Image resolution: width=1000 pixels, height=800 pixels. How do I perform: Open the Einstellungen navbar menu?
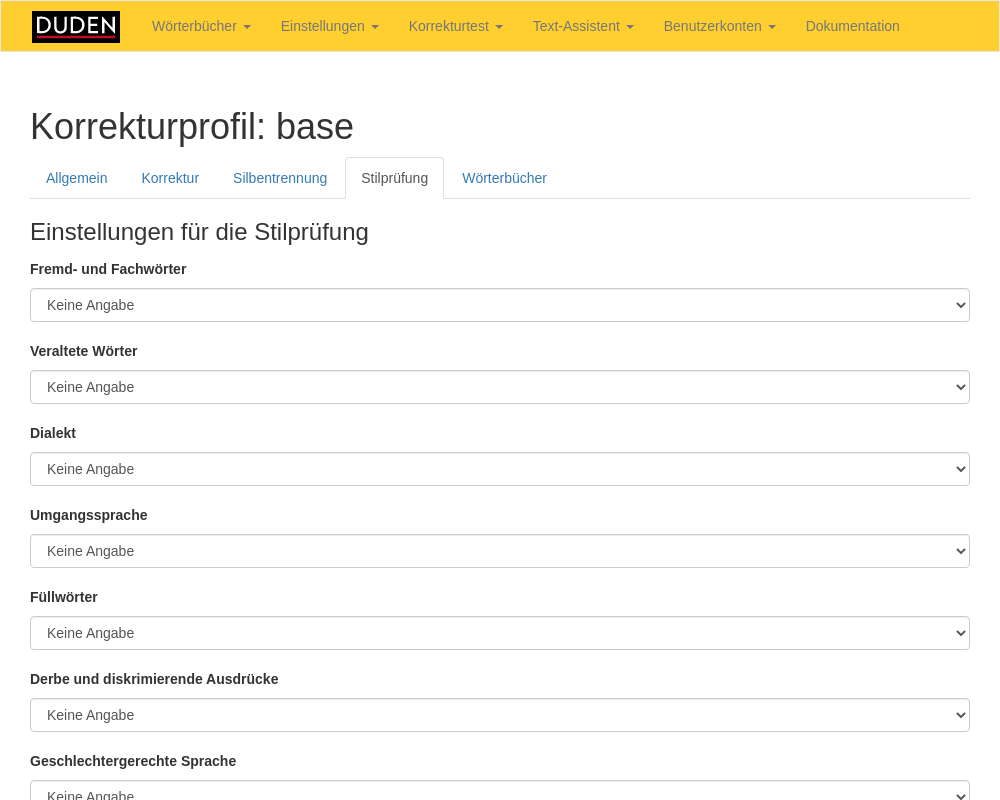(329, 26)
